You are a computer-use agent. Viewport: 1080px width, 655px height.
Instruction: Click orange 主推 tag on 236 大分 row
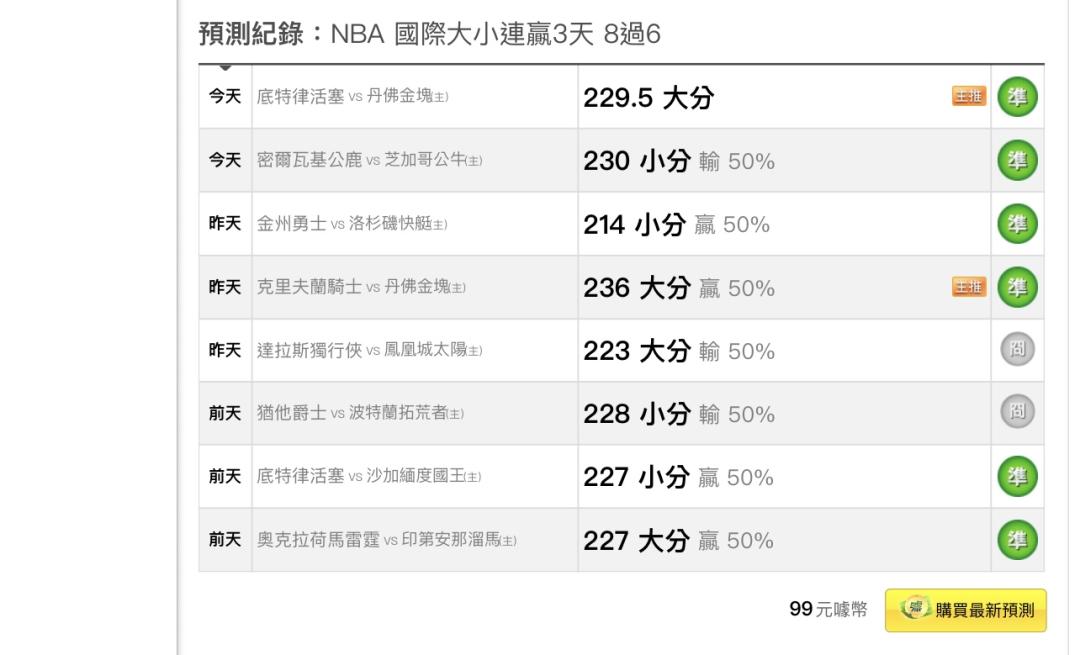pos(969,286)
